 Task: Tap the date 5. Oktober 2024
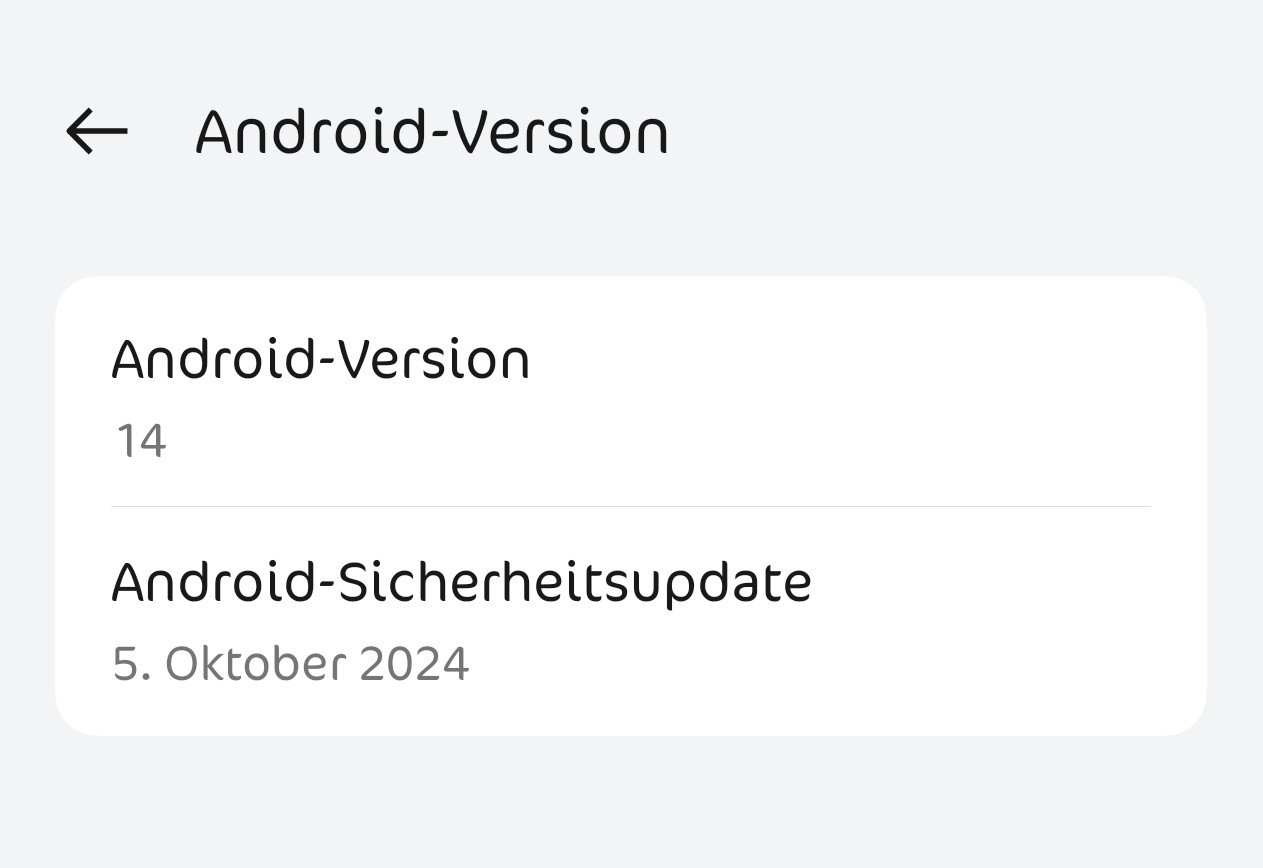(x=290, y=664)
